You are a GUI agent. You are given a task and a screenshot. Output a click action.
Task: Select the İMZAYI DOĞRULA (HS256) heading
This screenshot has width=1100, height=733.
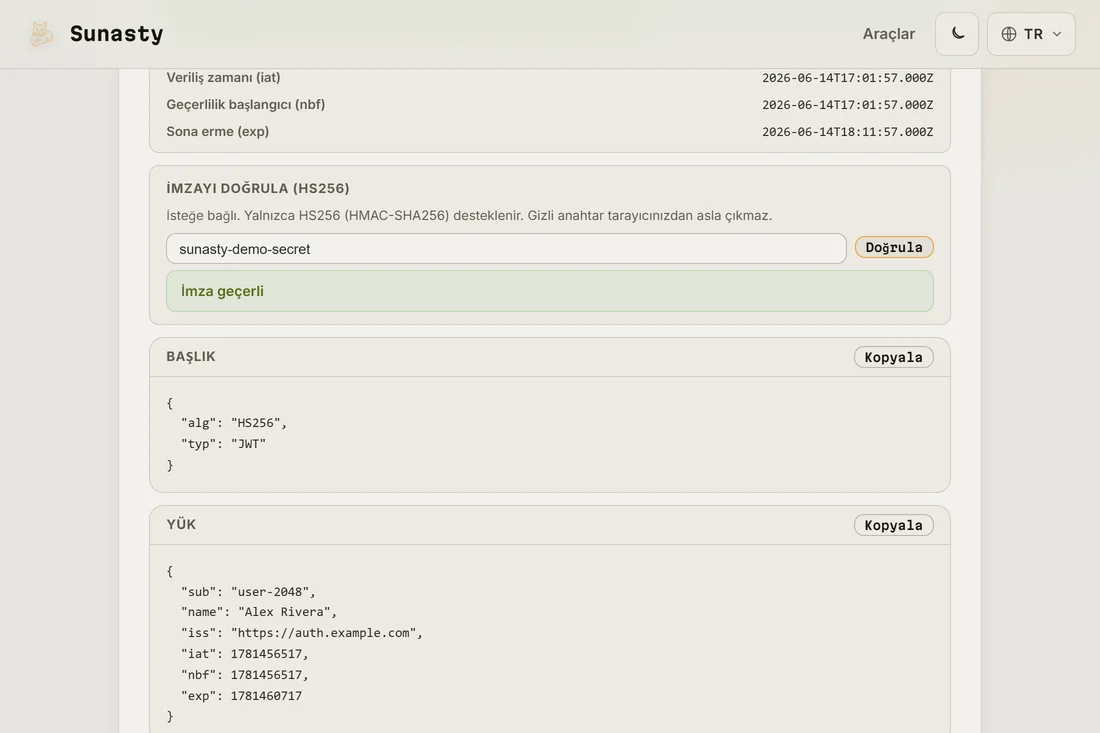(257, 188)
